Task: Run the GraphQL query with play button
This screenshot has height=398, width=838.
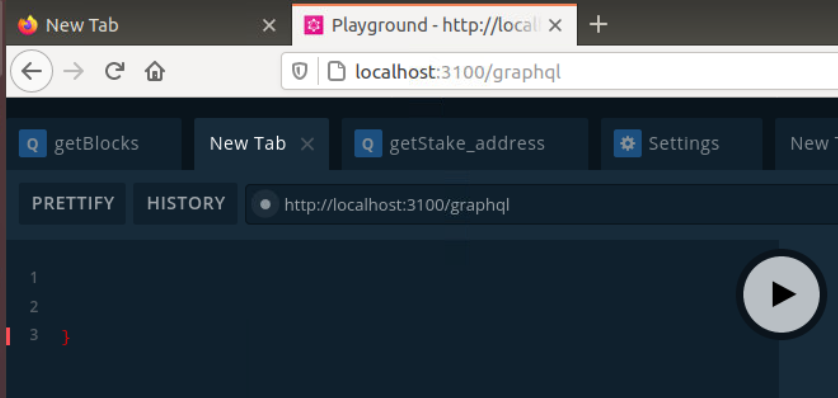Action: click(x=781, y=294)
